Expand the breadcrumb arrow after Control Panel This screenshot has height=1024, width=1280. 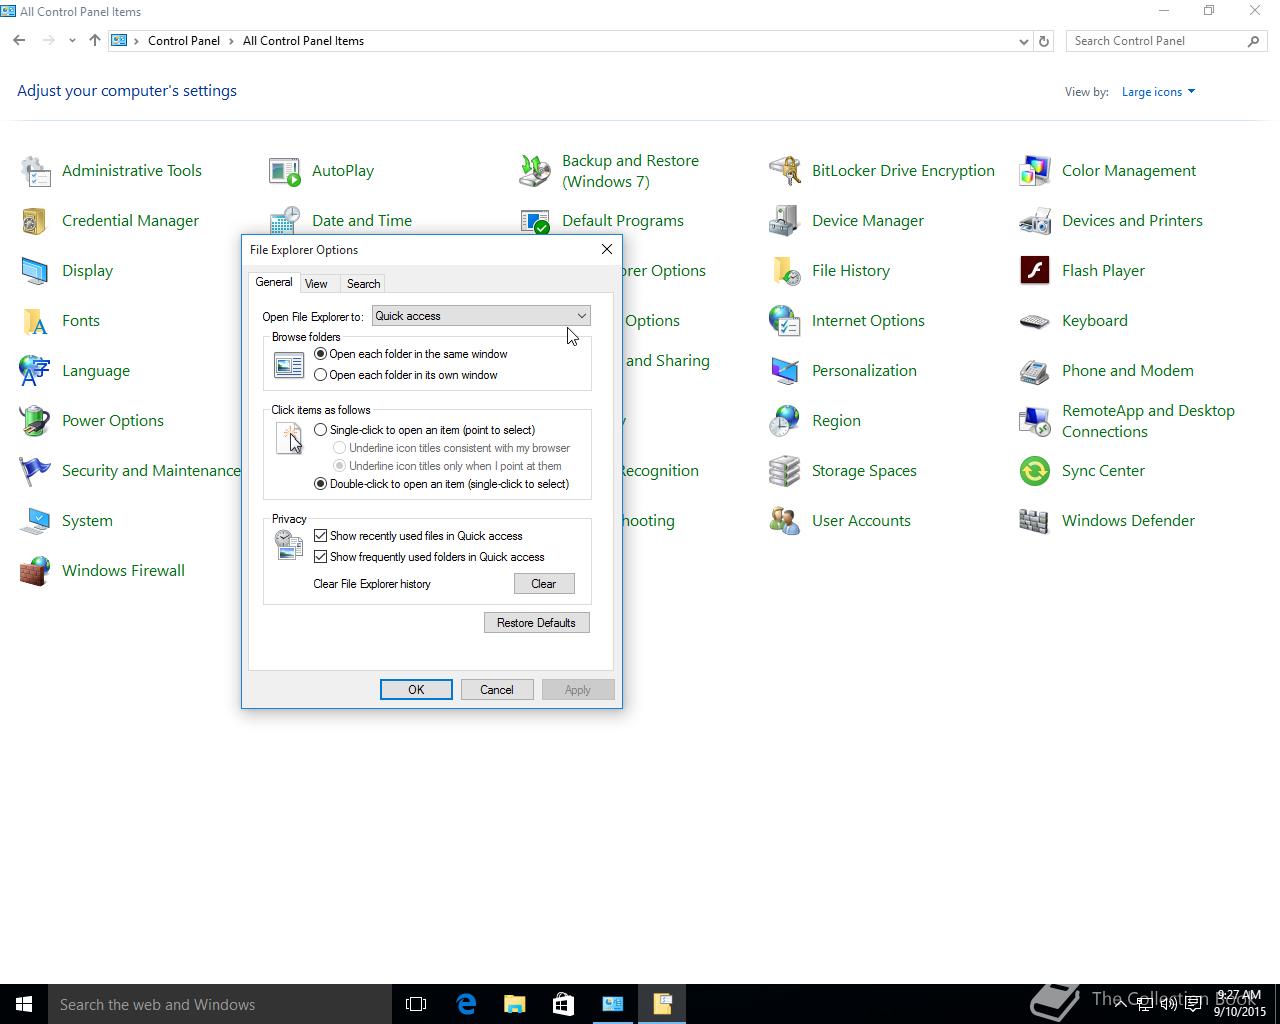click(x=231, y=41)
